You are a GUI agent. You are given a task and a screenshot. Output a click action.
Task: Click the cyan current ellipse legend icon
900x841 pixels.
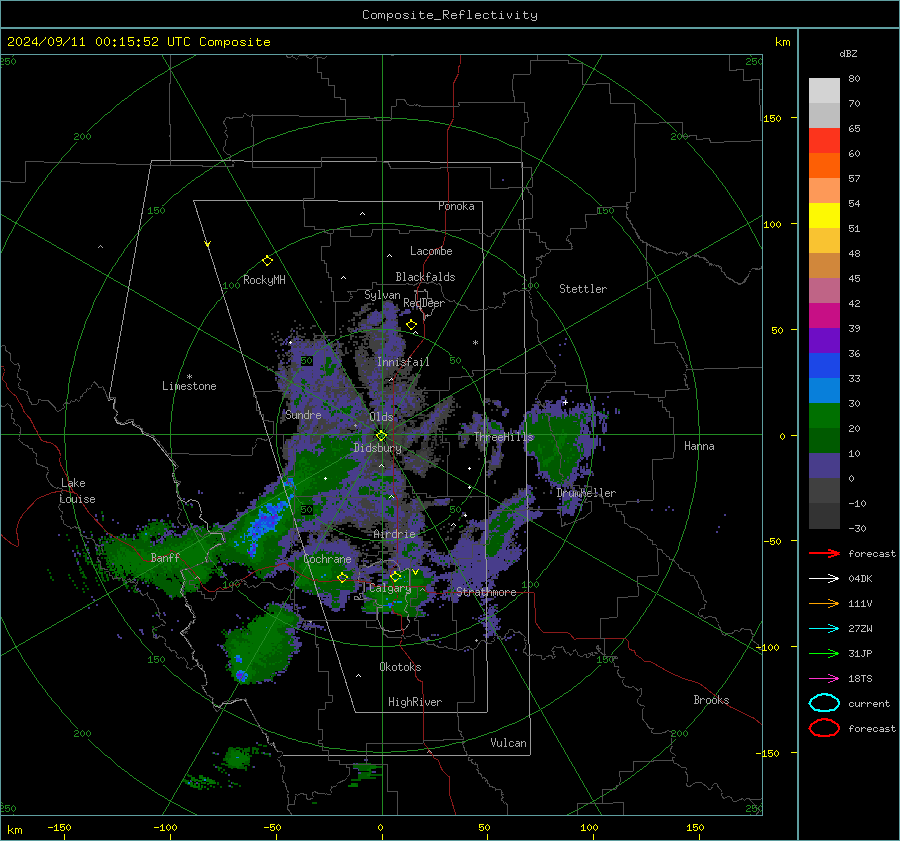click(x=824, y=703)
